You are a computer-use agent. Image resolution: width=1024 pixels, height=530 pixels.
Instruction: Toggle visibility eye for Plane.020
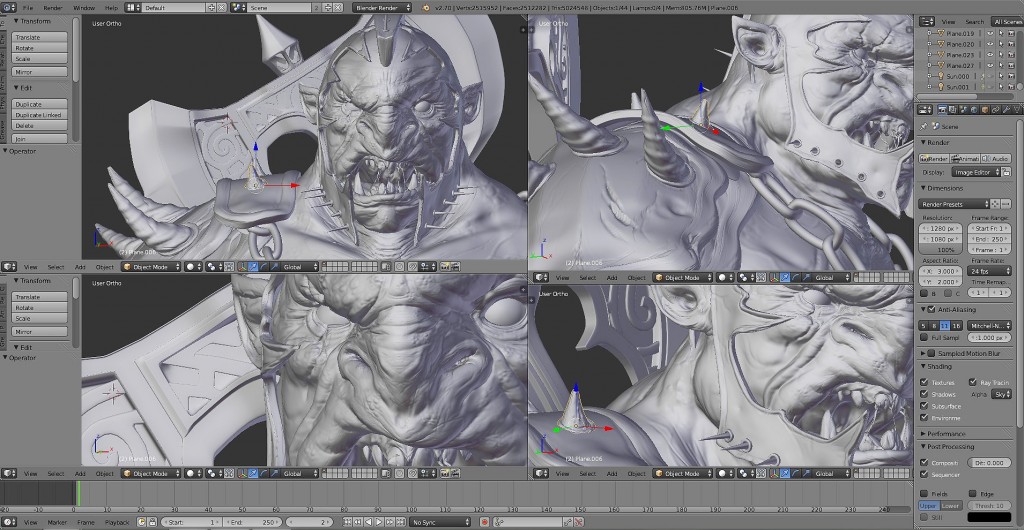990,44
